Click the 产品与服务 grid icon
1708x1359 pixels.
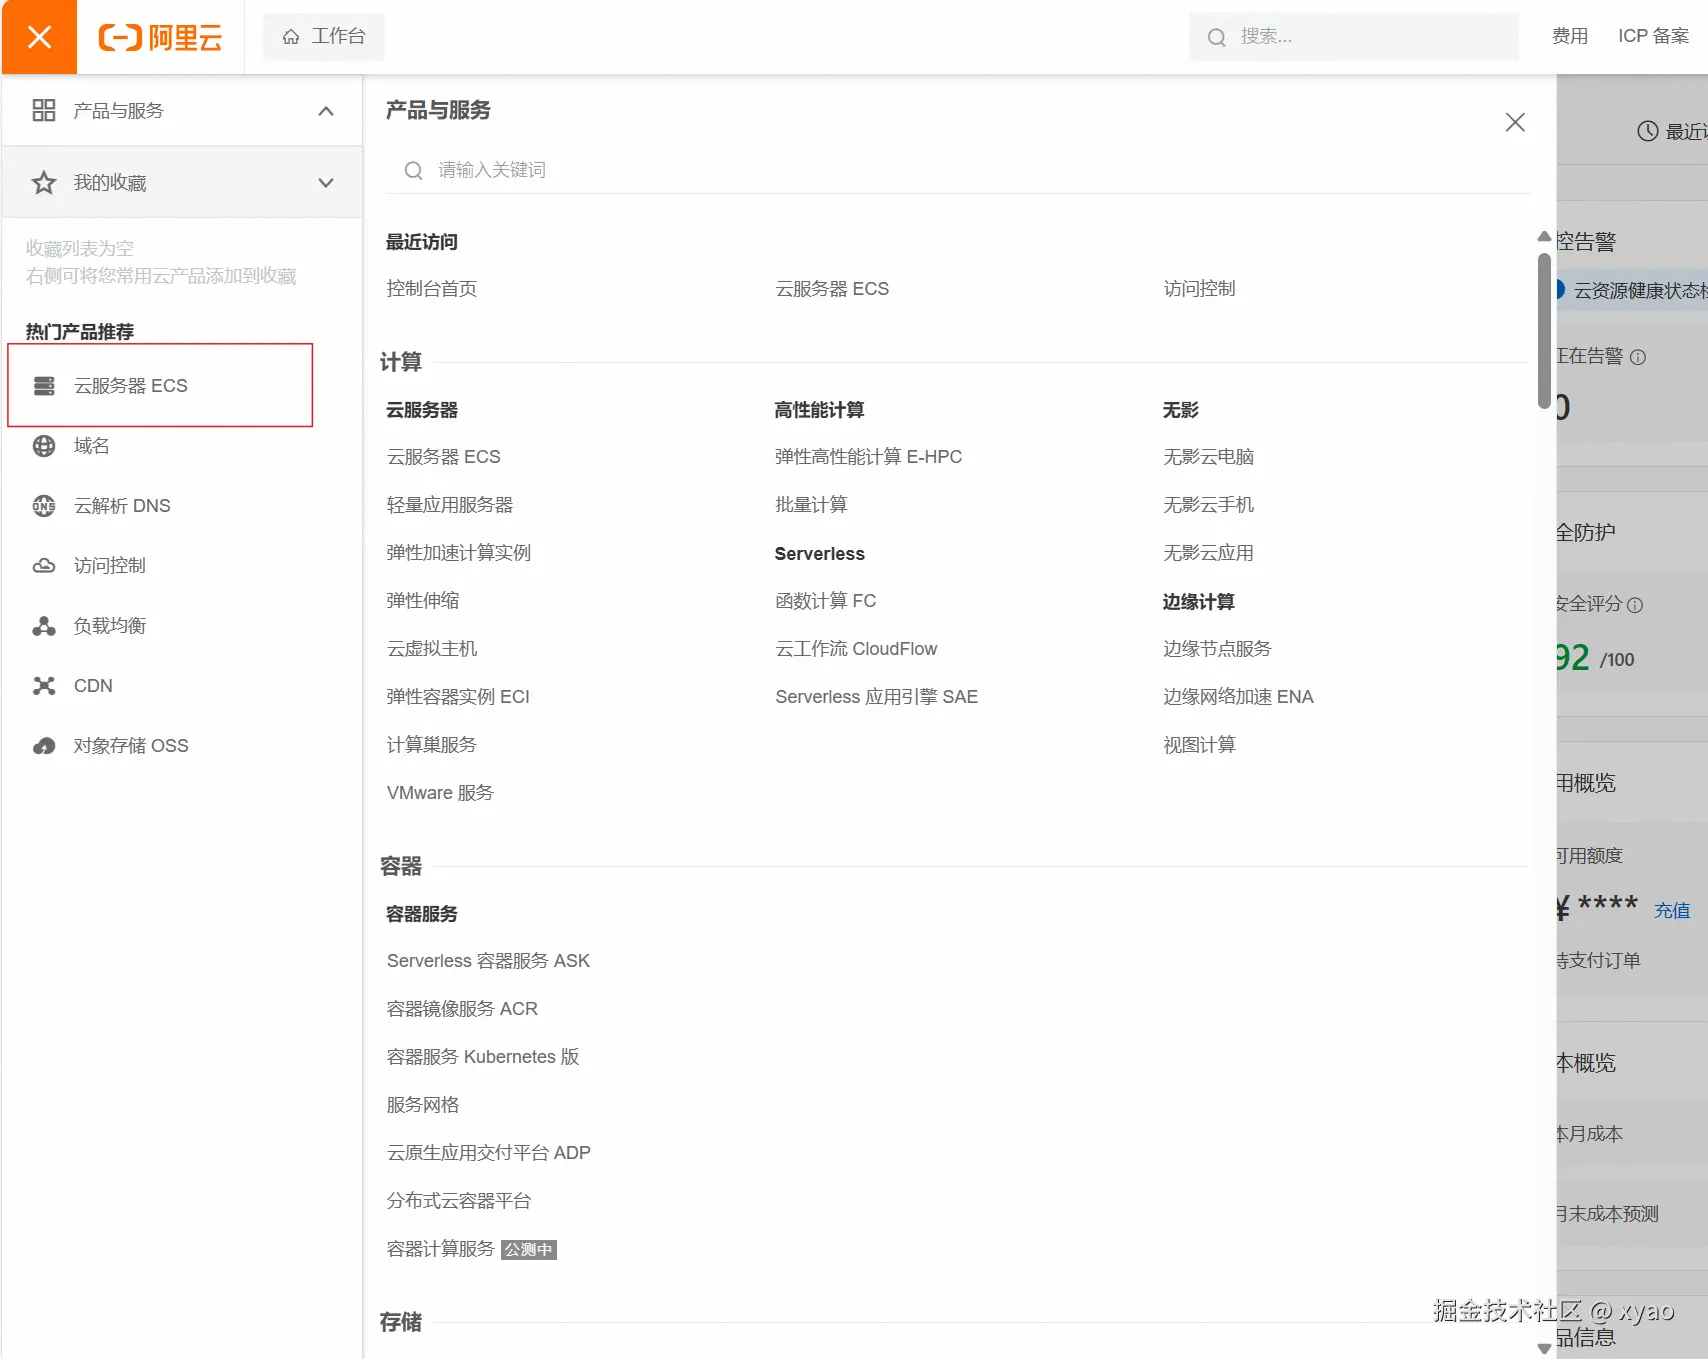[44, 110]
